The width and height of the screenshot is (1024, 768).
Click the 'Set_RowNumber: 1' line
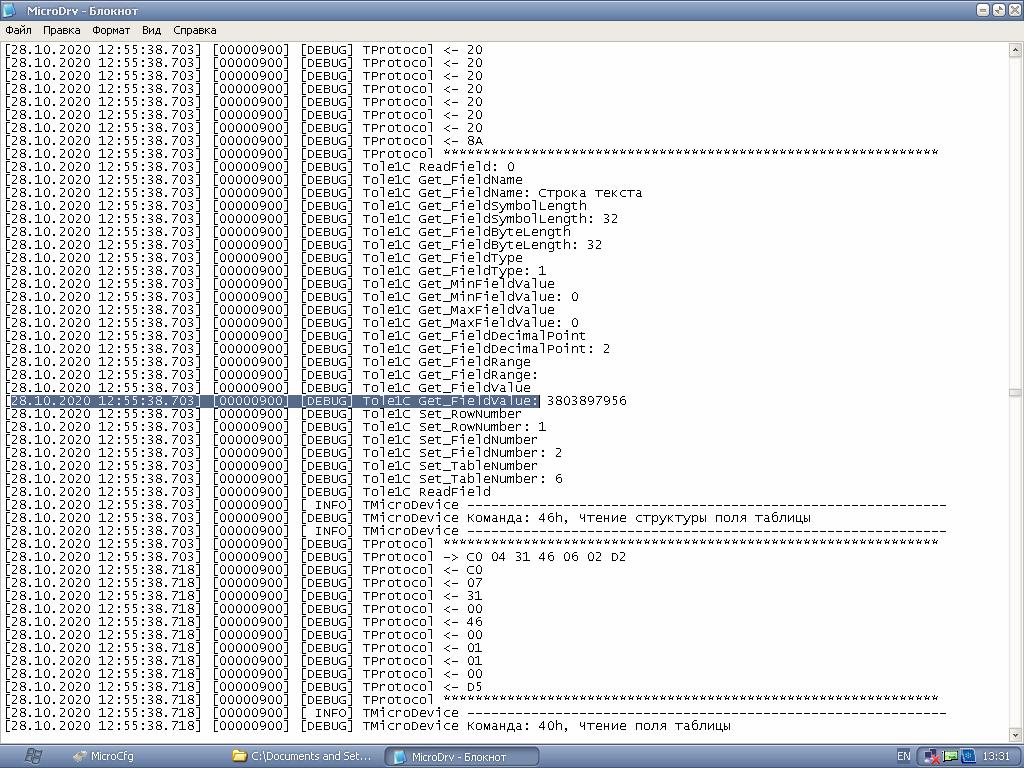pyautogui.click(x=276, y=427)
